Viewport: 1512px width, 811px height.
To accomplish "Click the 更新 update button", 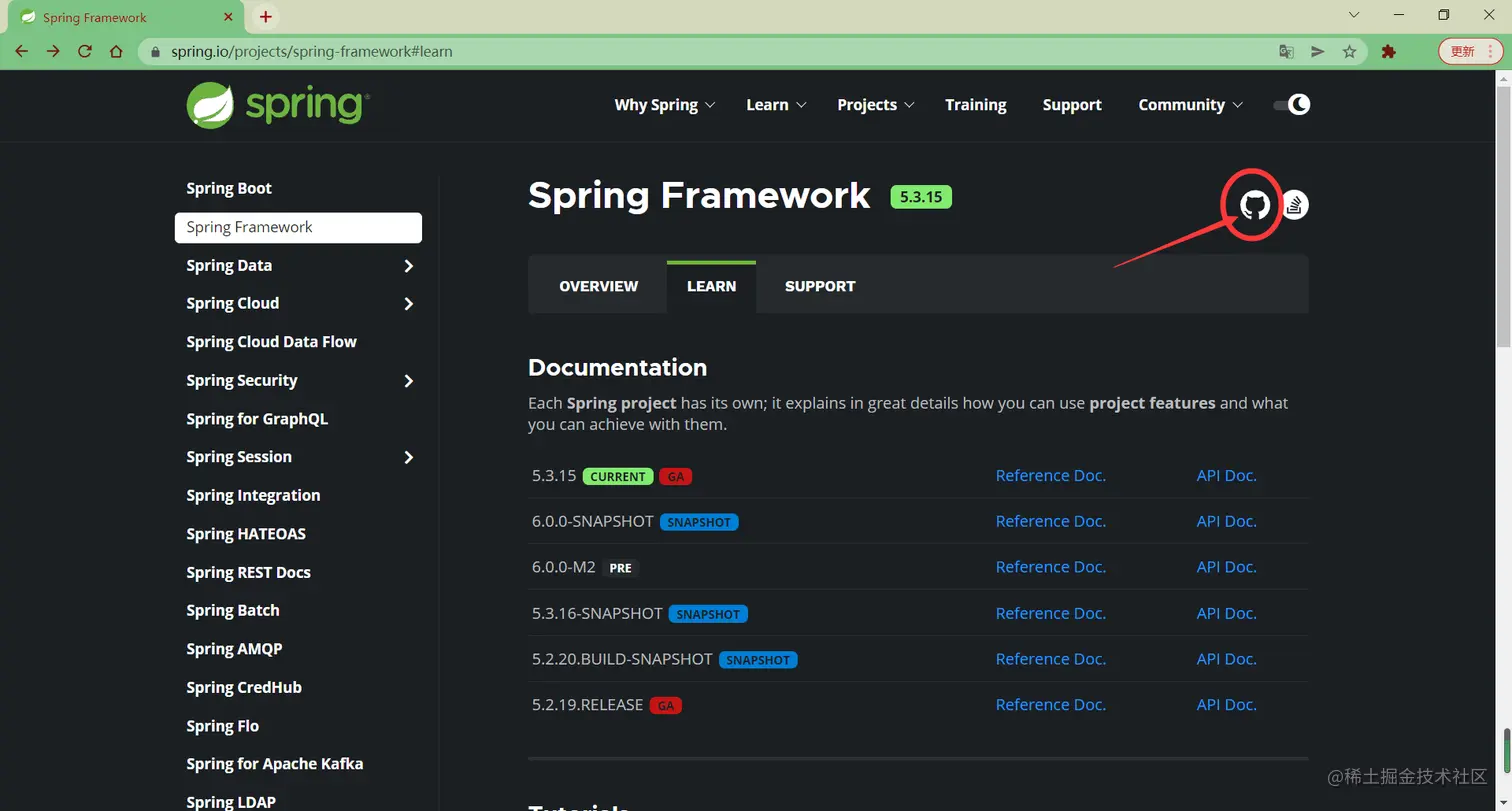I will point(1462,51).
